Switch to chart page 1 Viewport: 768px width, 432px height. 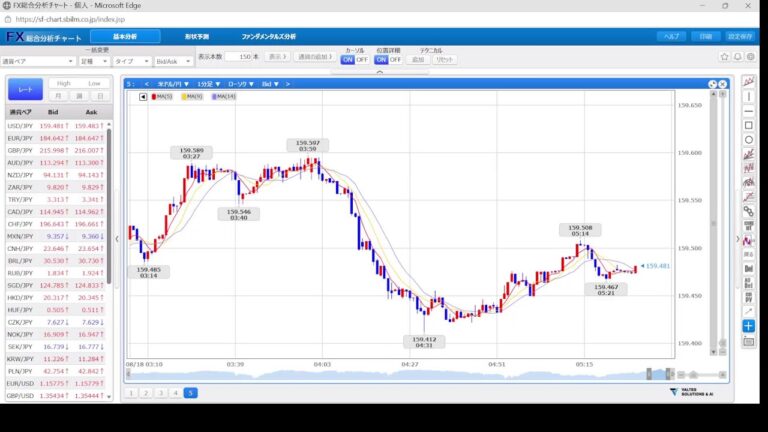[131, 393]
